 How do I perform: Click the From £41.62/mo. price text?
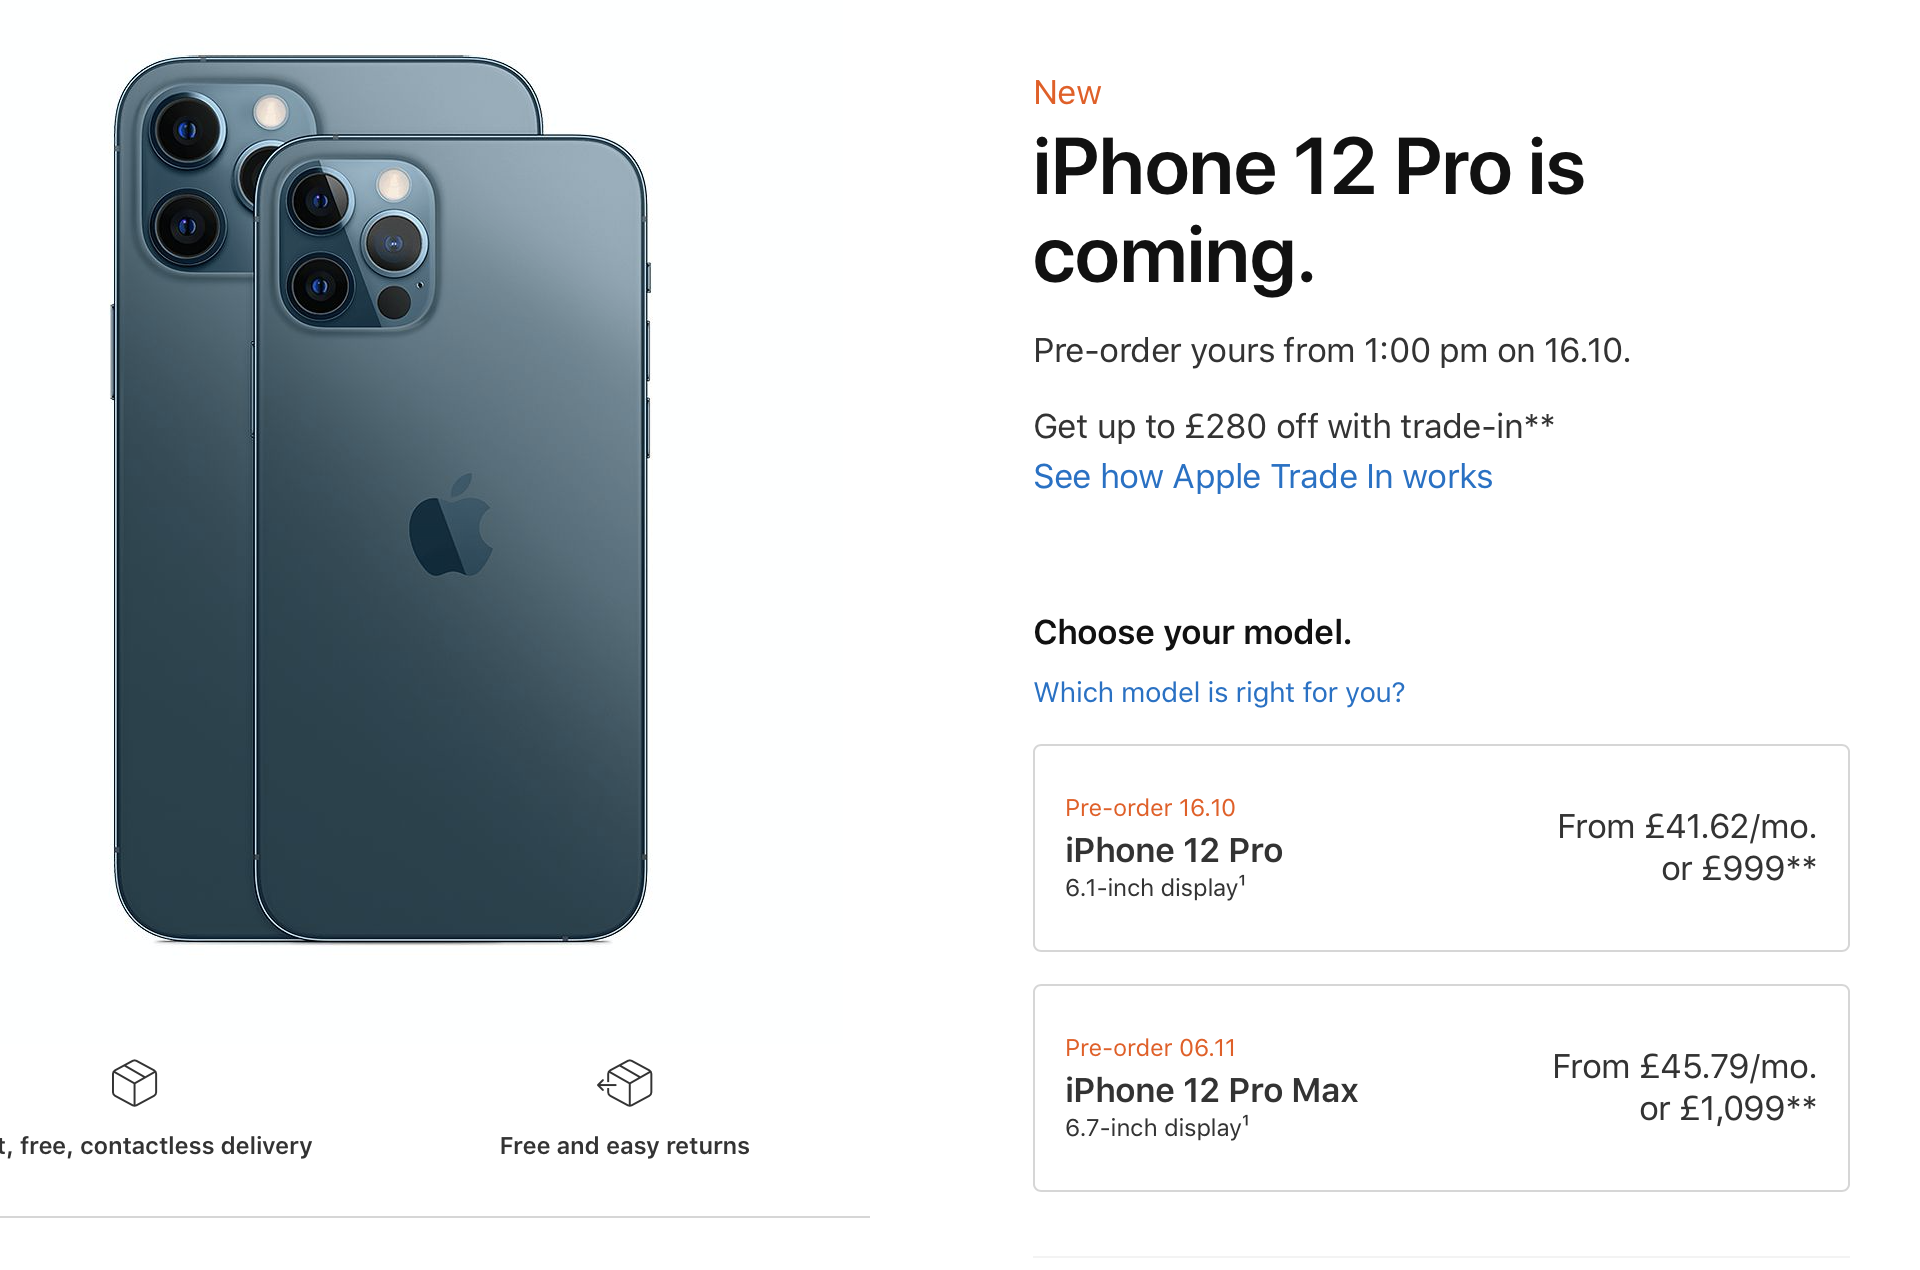(x=1687, y=827)
